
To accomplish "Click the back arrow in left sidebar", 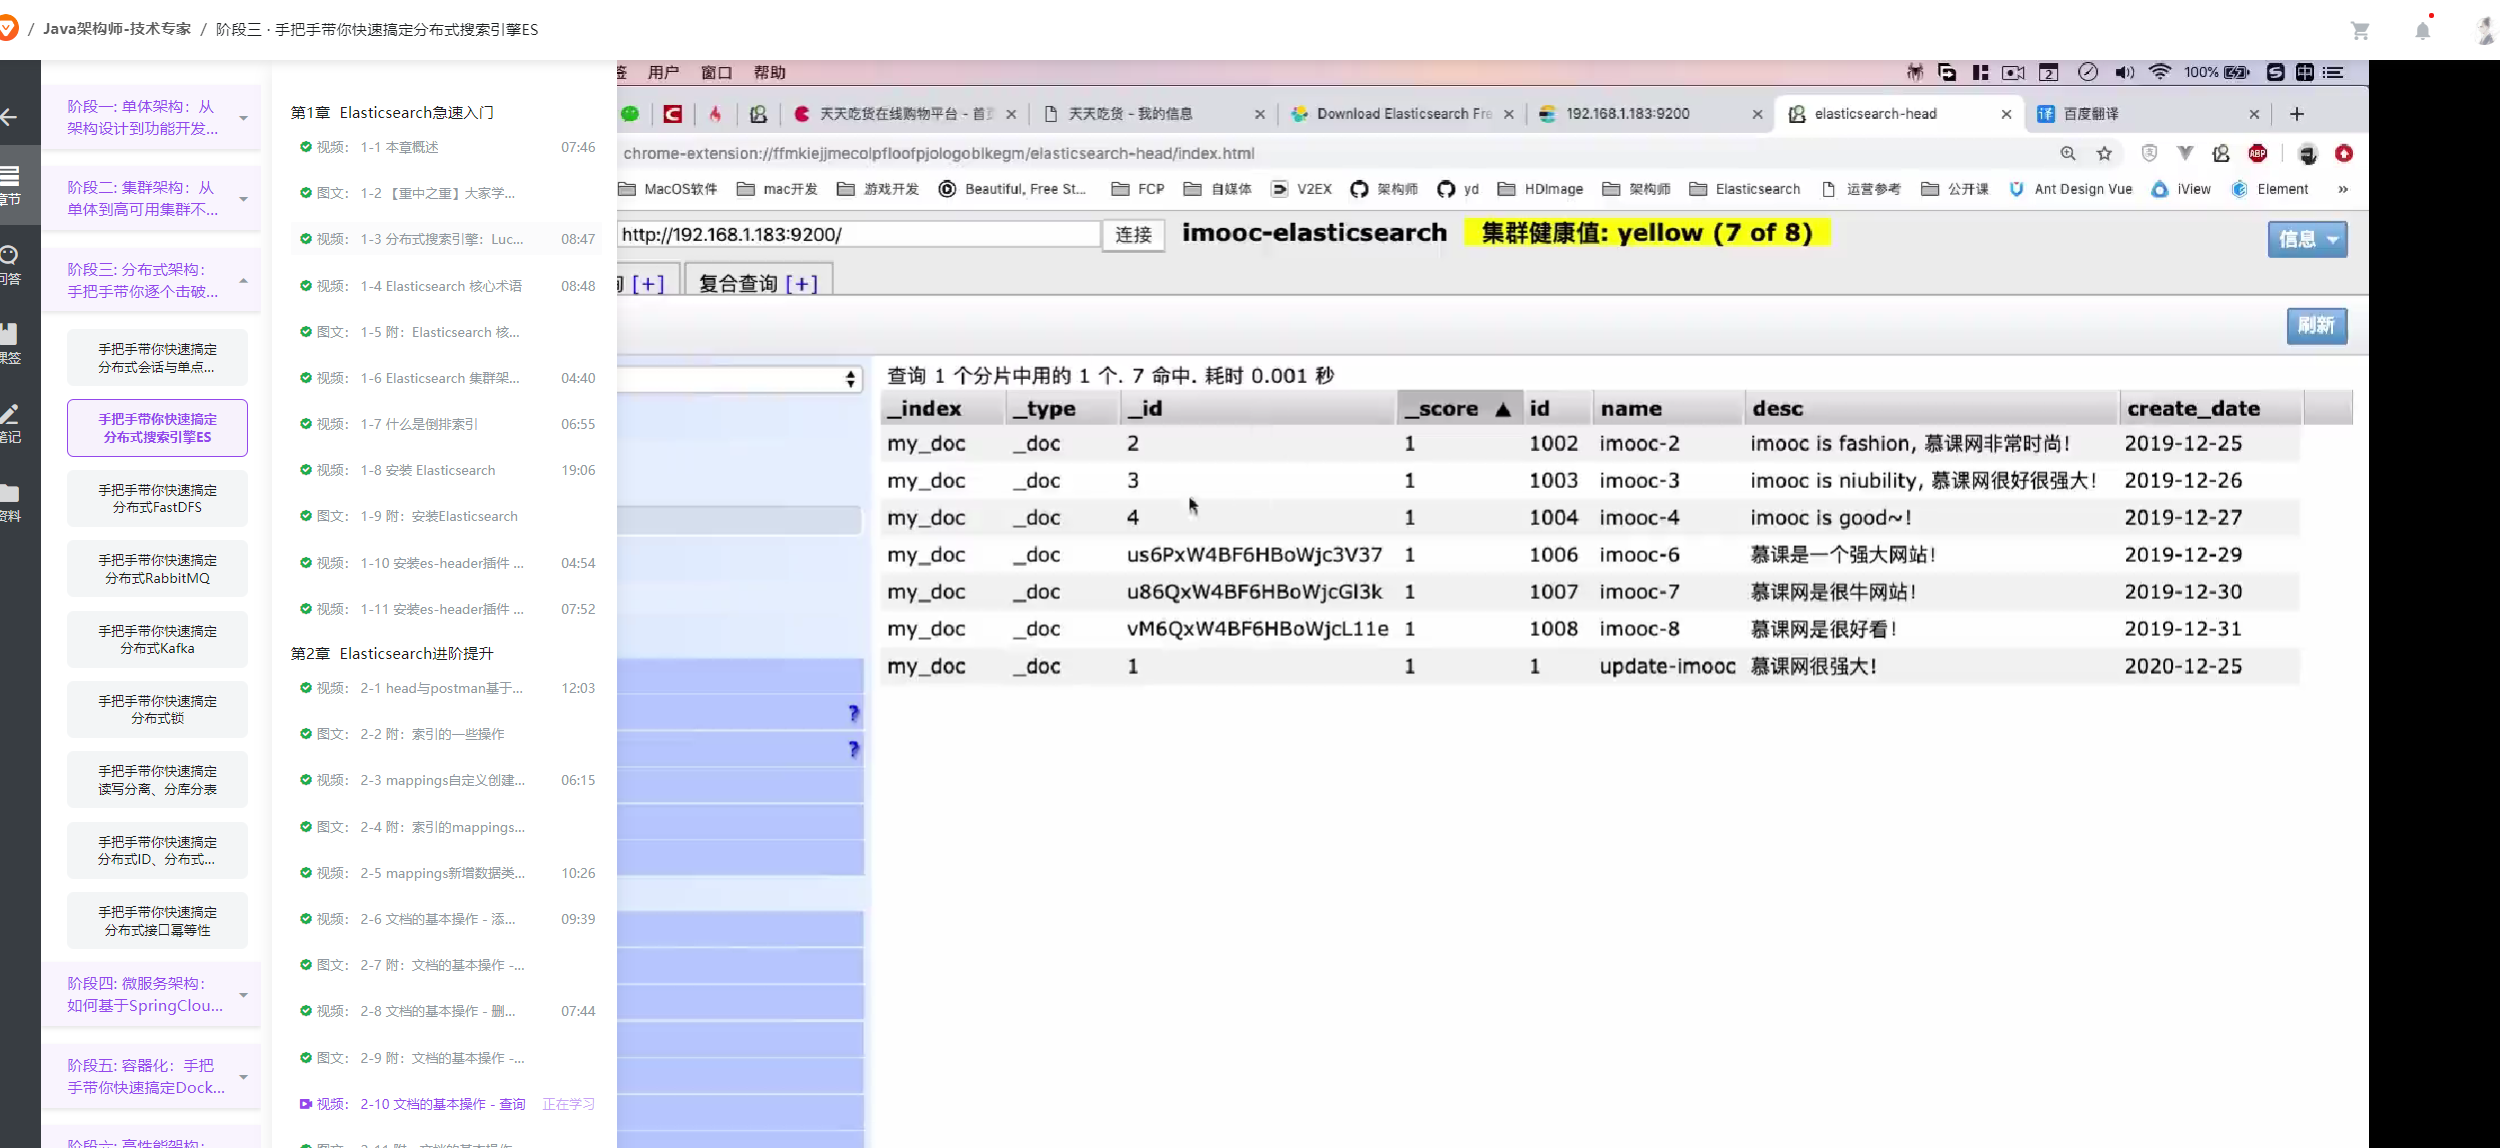I will pos(10,117).
